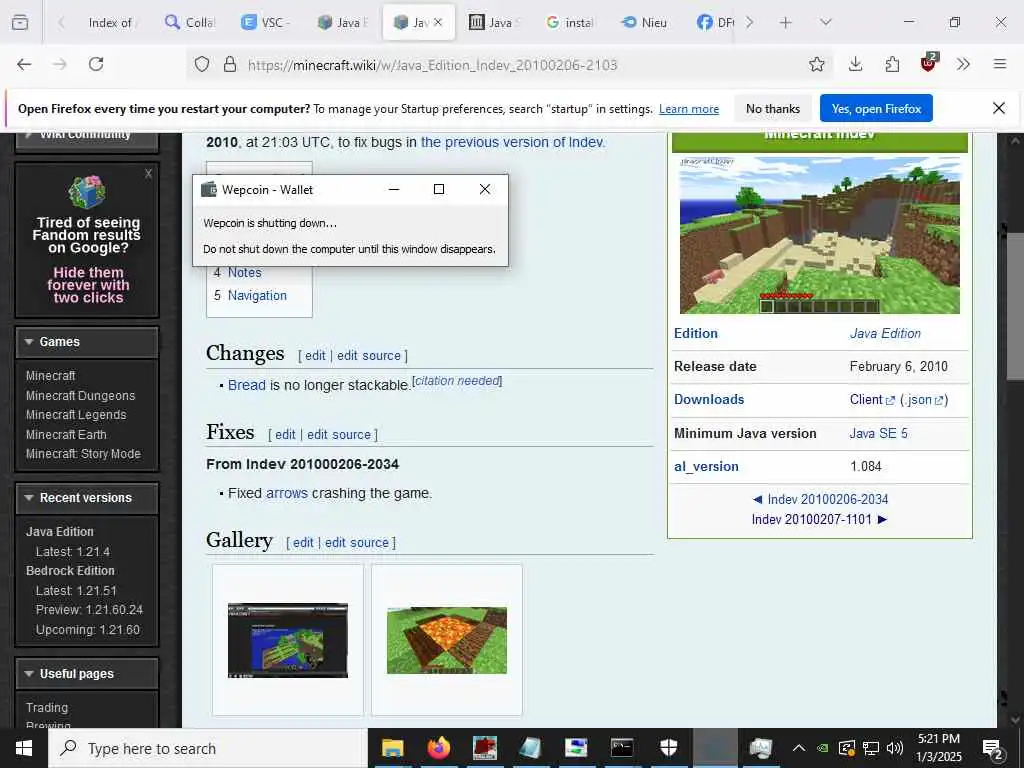Open Firefox View tab overview icon

click(20, 22)
